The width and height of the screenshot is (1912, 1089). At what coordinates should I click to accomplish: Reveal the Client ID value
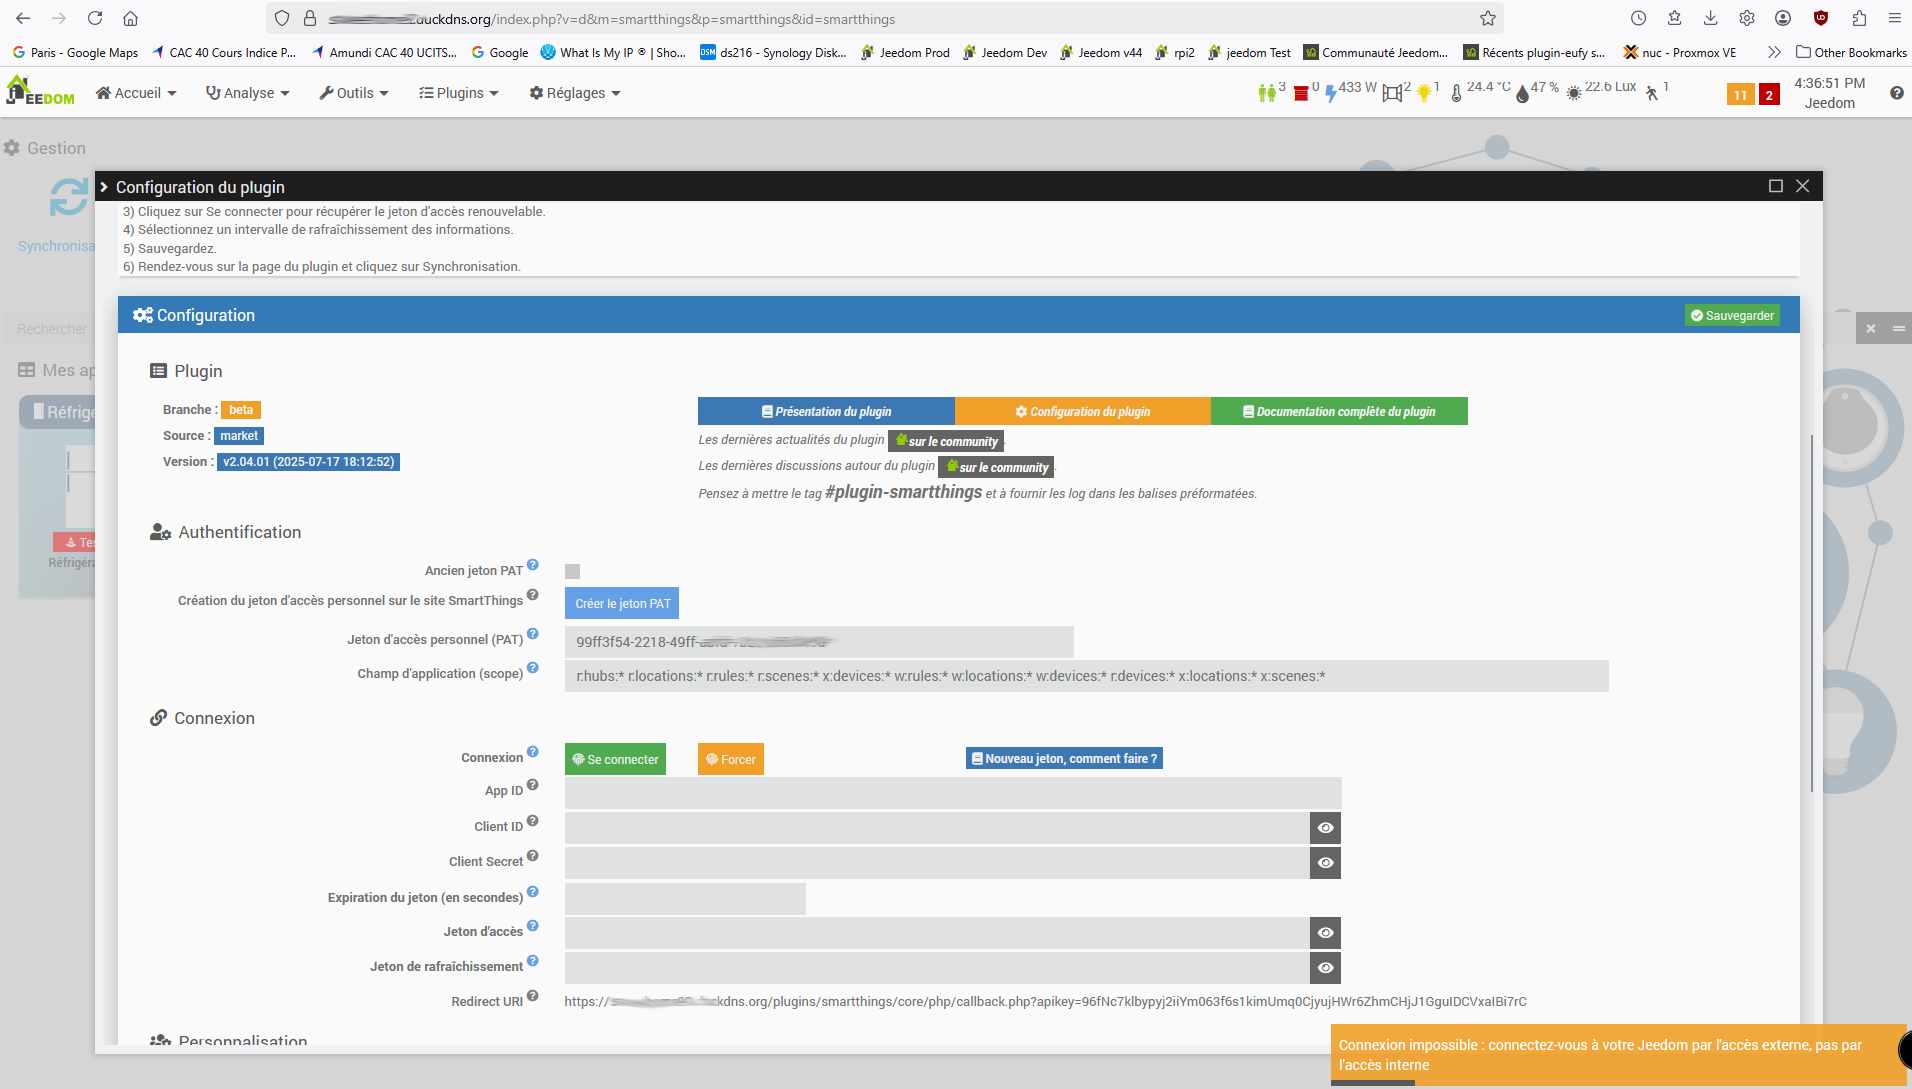(x=1325, y=828)
